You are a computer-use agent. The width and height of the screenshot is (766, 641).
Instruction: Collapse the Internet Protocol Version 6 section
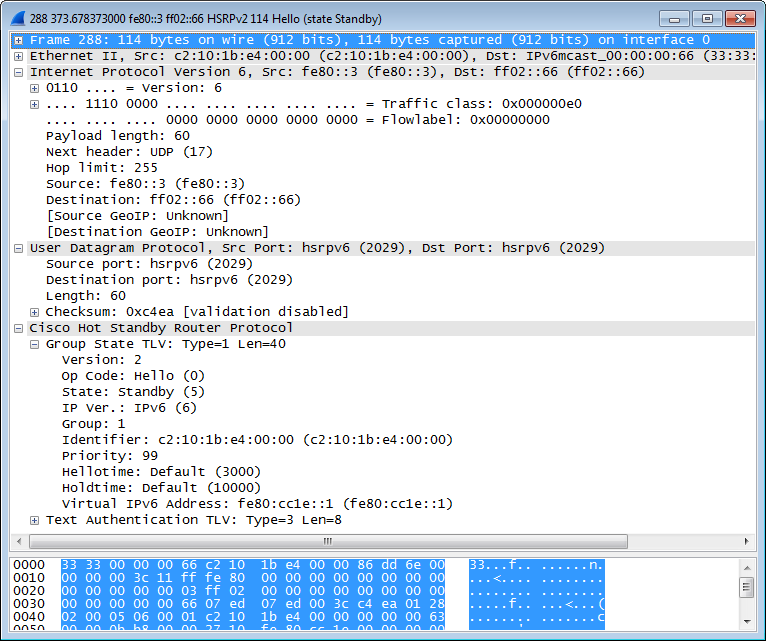pyautogui.click(x=19, y=72)
